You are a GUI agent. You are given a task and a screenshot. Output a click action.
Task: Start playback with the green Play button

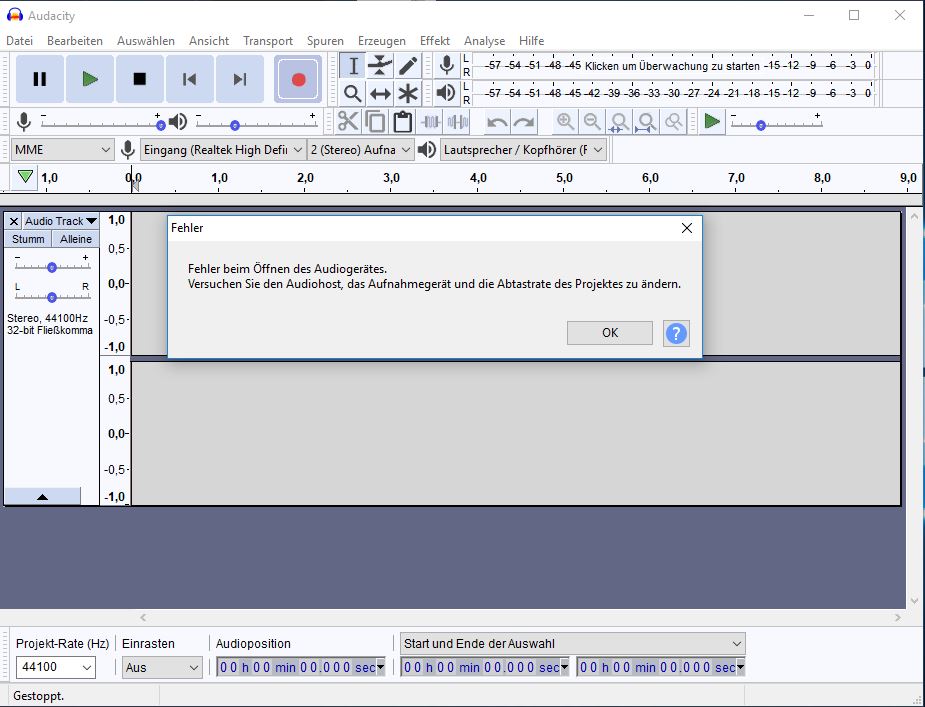pos(90,79)
